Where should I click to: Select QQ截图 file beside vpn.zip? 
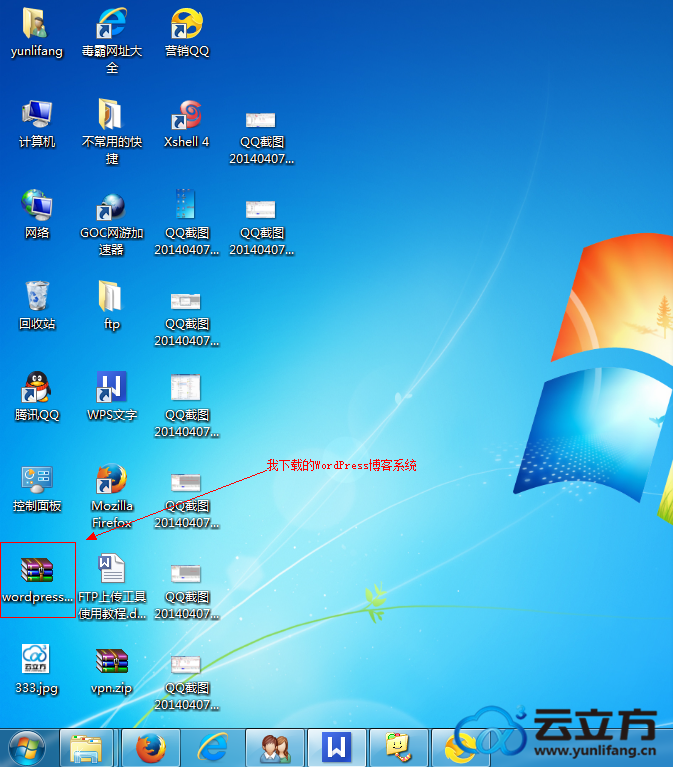click(187, 683)
